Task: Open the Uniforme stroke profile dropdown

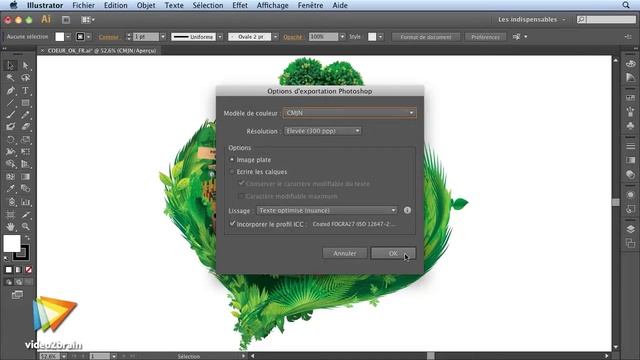Action: tap(220, 37)
